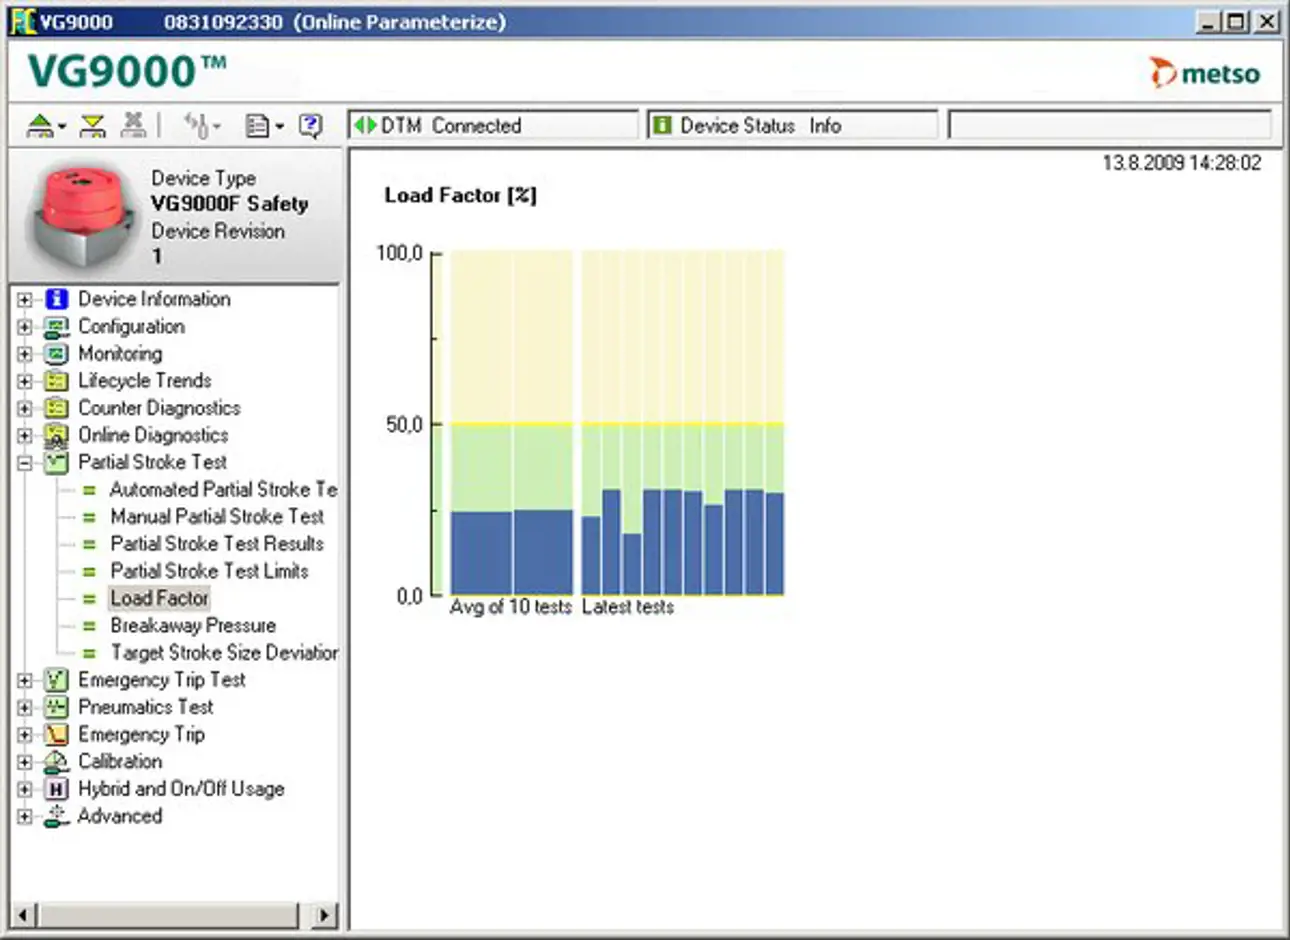Expand the Counter Diagnostics node

point(25,408)
